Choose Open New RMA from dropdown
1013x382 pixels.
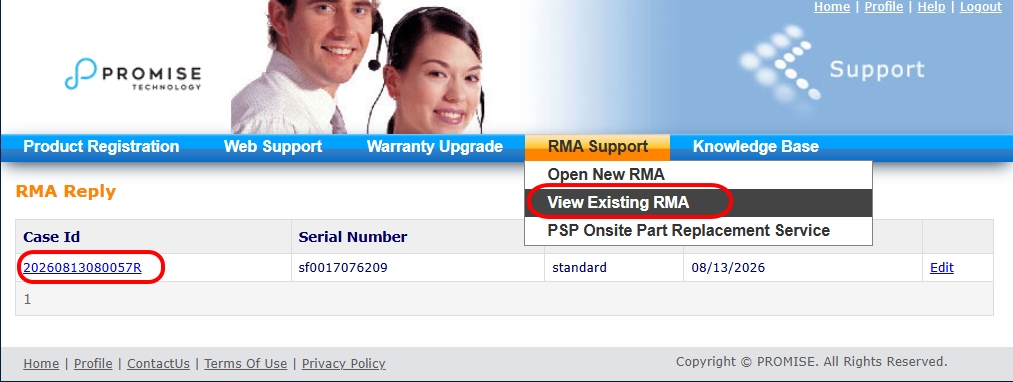(x=698, y=175)
